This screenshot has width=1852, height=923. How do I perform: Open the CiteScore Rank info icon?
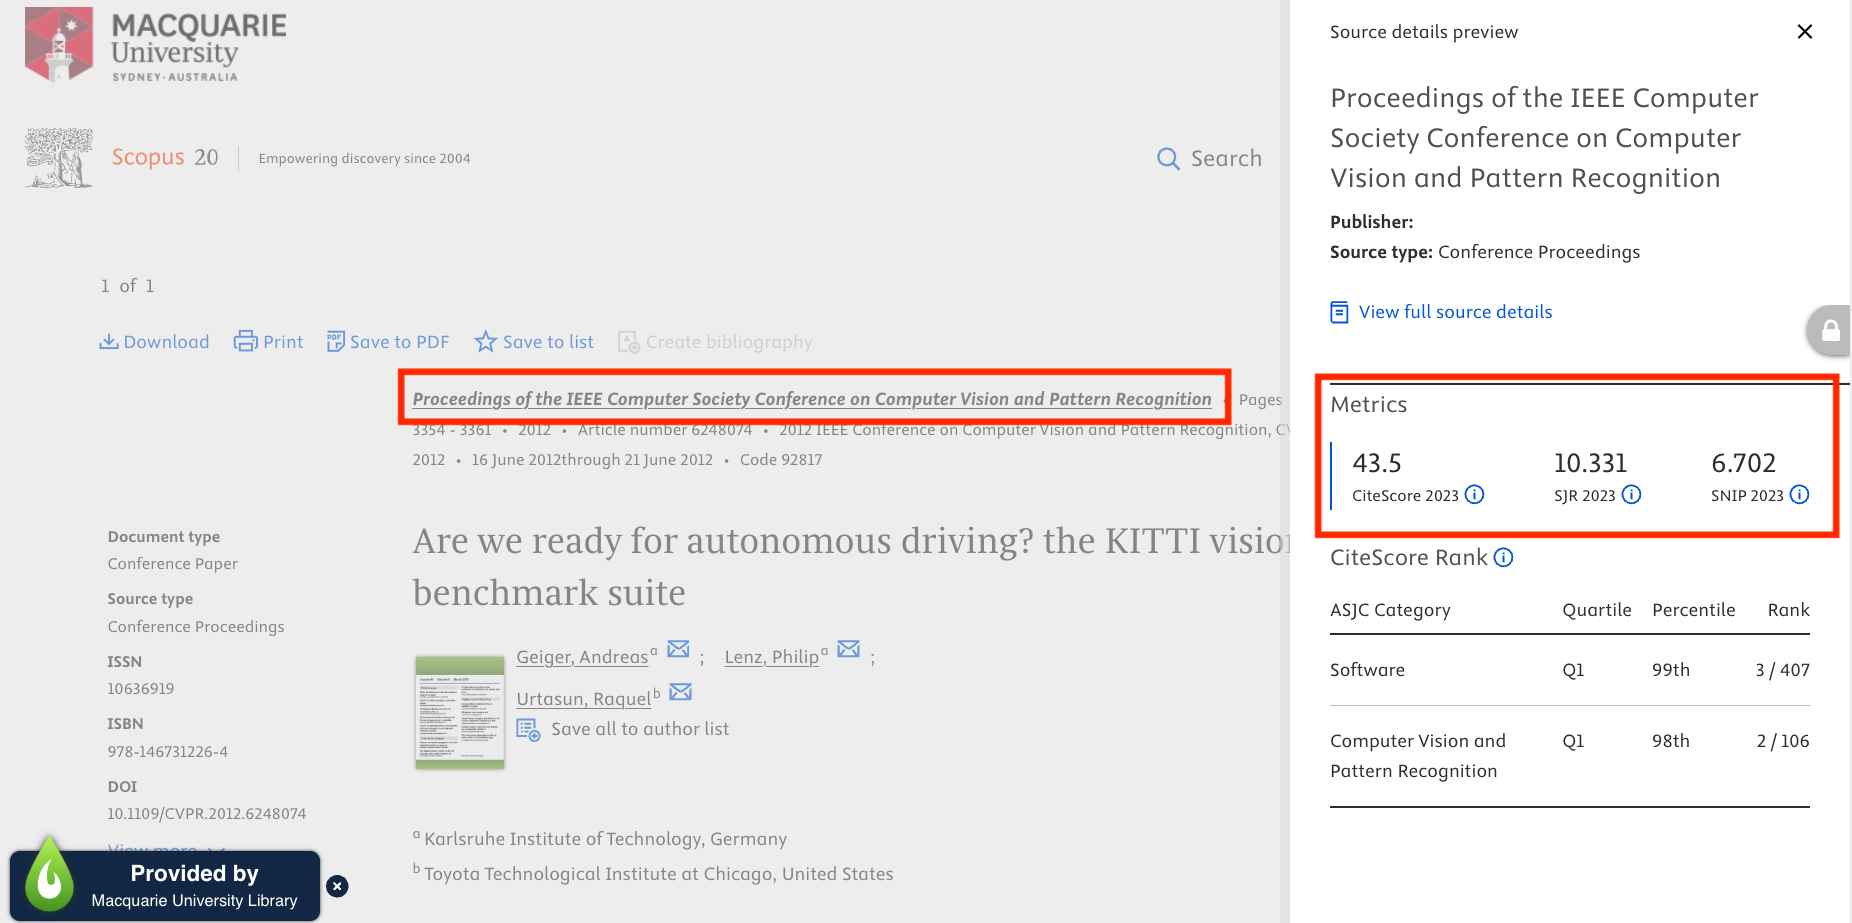tap(1503, 558)
